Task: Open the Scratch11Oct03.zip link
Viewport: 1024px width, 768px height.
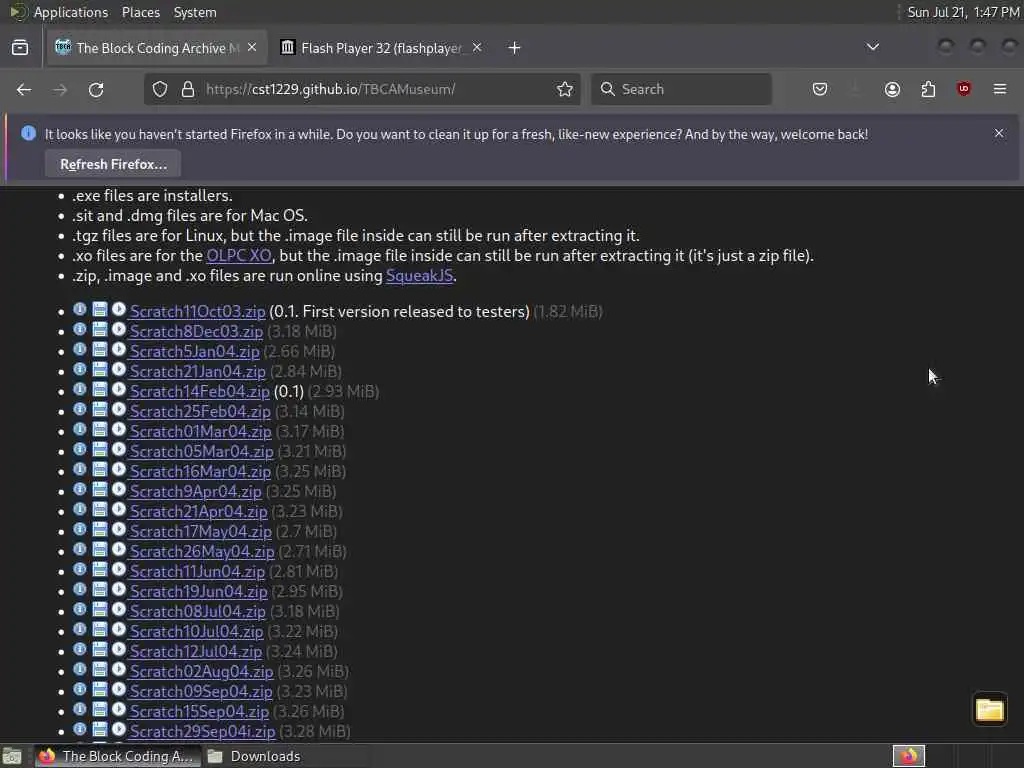Action: click(x=197, y=312)
